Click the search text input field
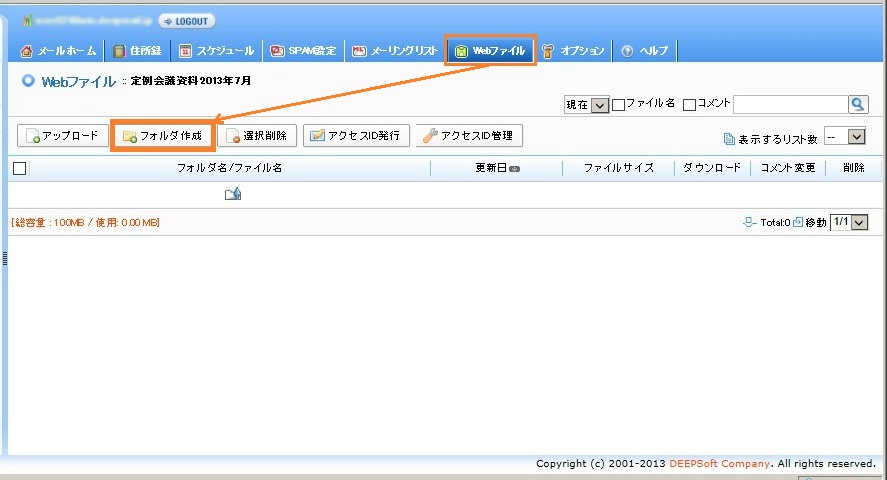The width and height of the screenshot is (887, 480). 790,104
